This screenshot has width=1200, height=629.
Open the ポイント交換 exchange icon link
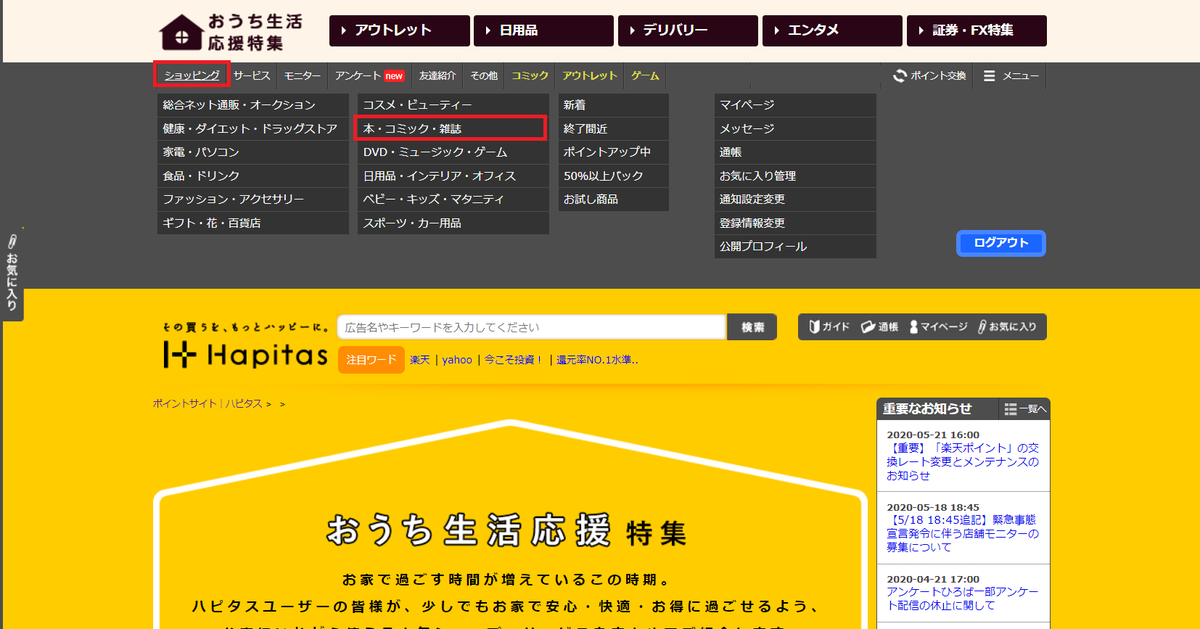929,76
